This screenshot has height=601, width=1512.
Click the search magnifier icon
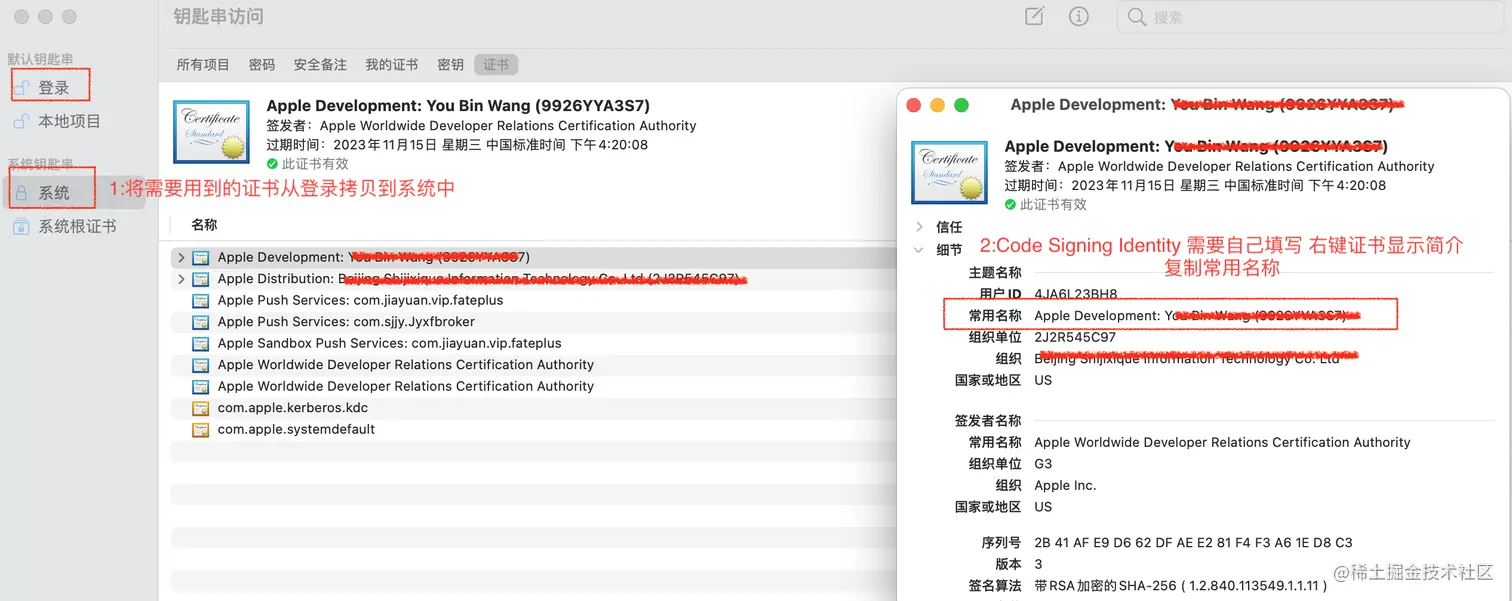[x=1137, y=17]
